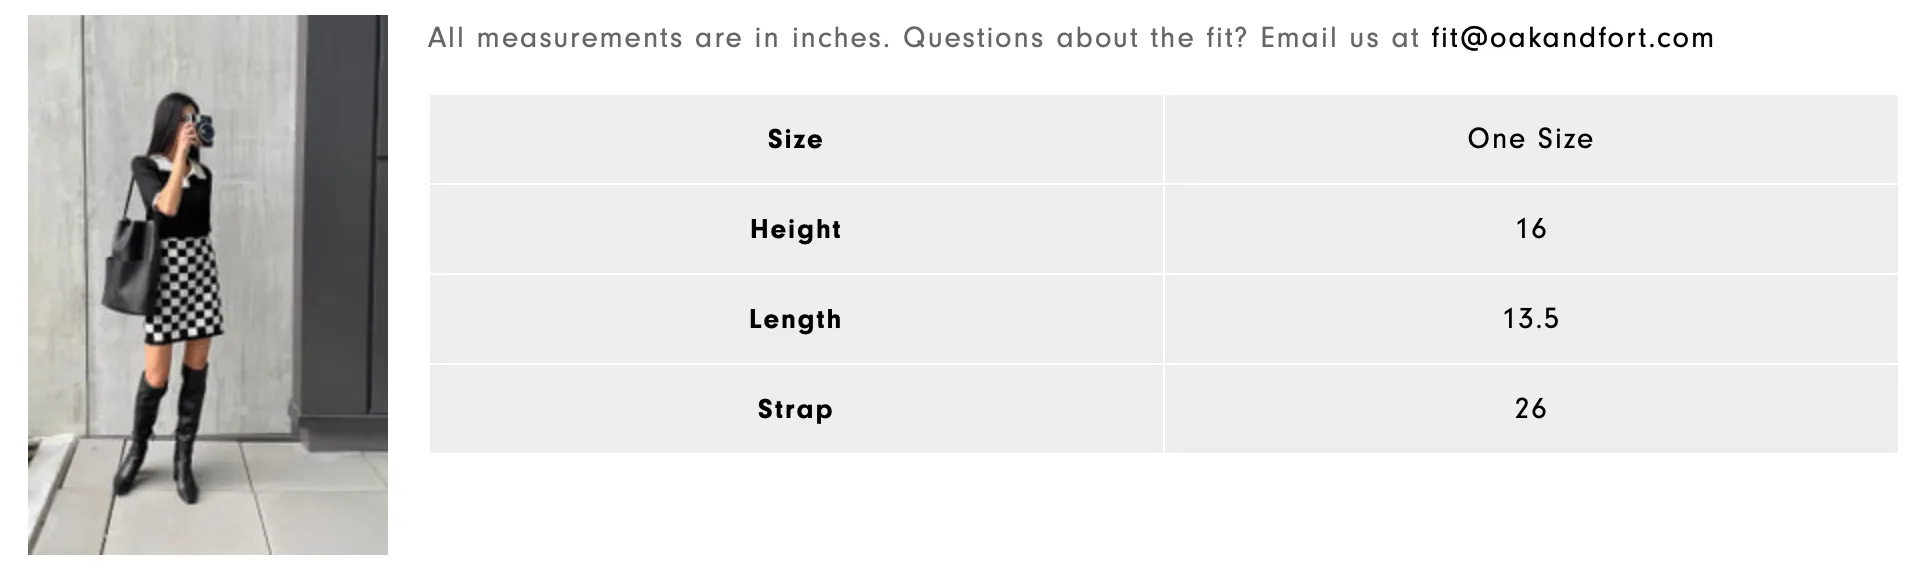
Task: Open the model outfit photo thumbnail
Action: click(x=208, y=285)
